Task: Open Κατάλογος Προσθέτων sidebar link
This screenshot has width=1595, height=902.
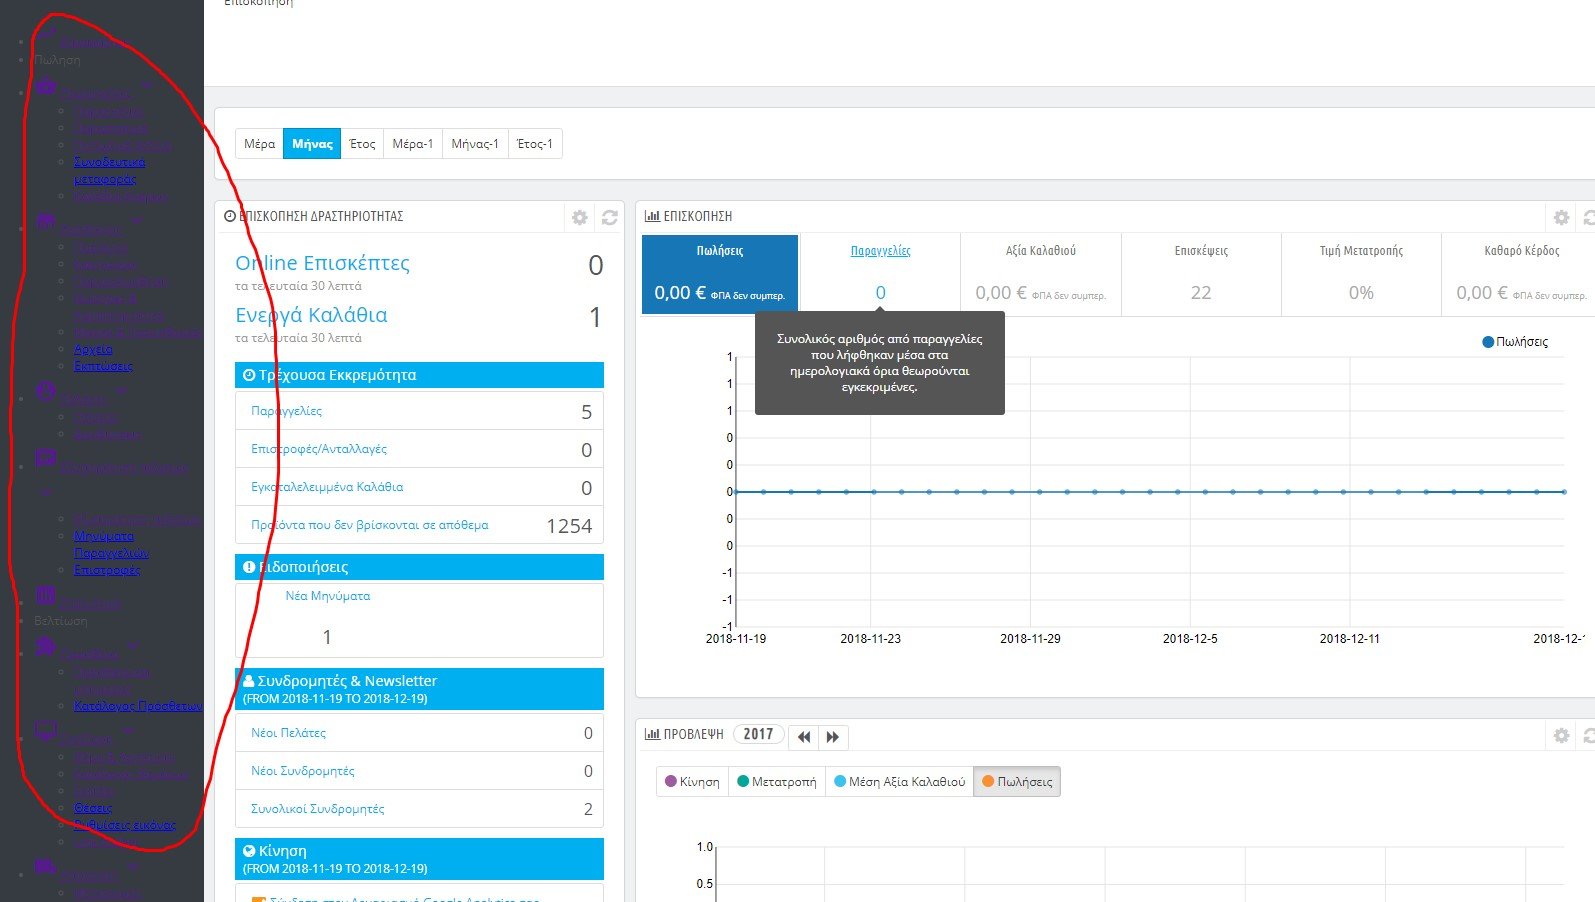Action: click(x=138, y=706)
